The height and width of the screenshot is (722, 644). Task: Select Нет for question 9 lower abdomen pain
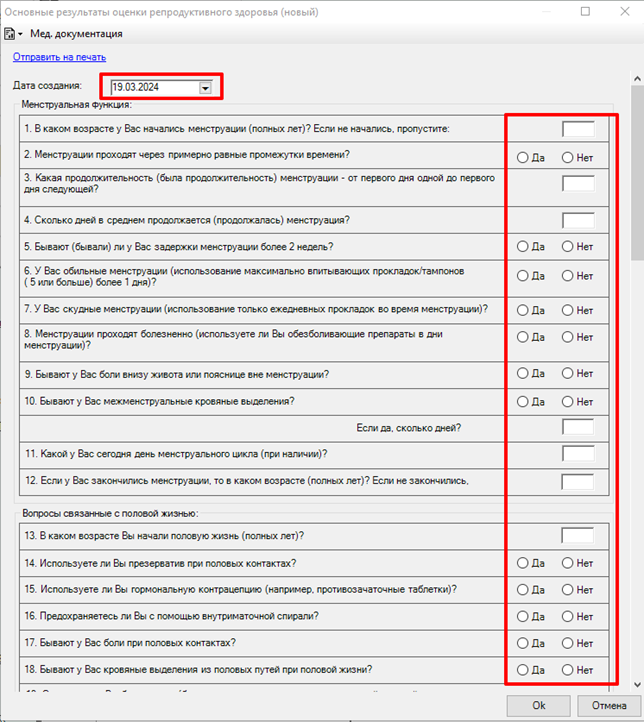click(577, 373)
